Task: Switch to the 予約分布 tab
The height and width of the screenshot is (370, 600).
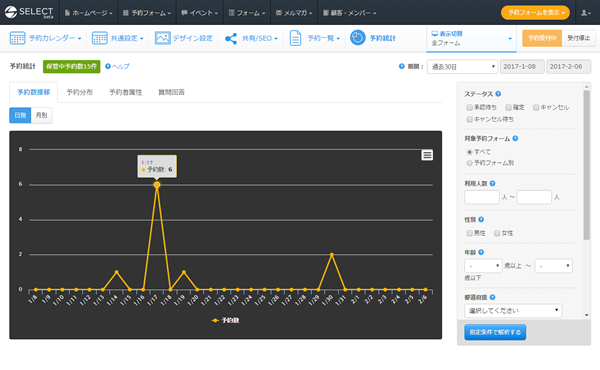Action: tap(80, 92)
